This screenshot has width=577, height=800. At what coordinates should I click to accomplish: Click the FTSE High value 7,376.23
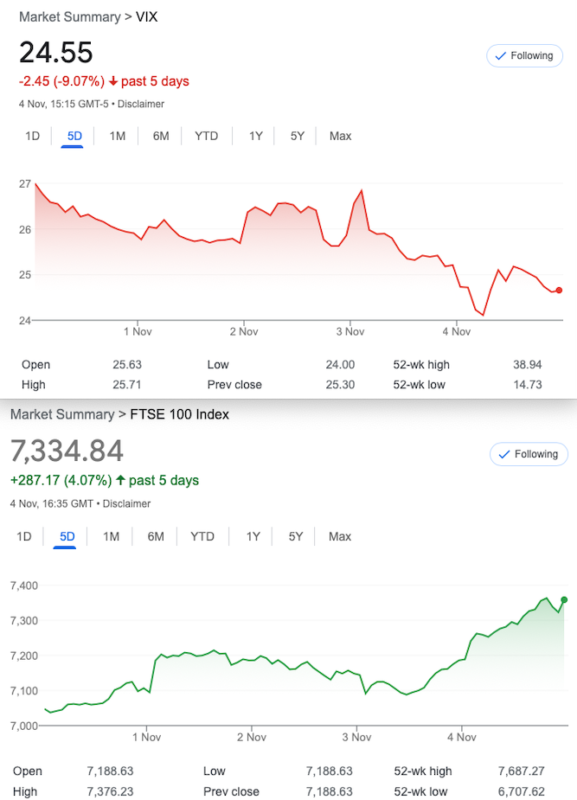click(110, 791)
